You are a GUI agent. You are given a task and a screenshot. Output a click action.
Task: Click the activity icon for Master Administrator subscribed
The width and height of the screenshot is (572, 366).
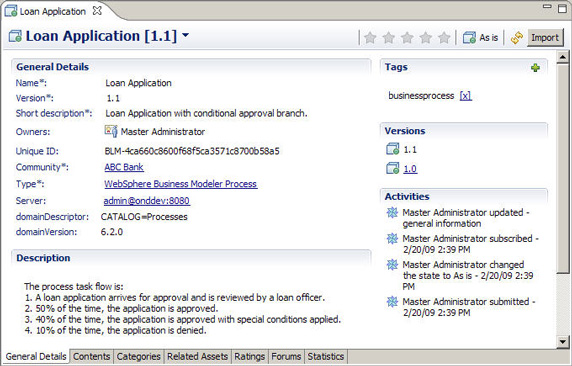tap(392, 238)
